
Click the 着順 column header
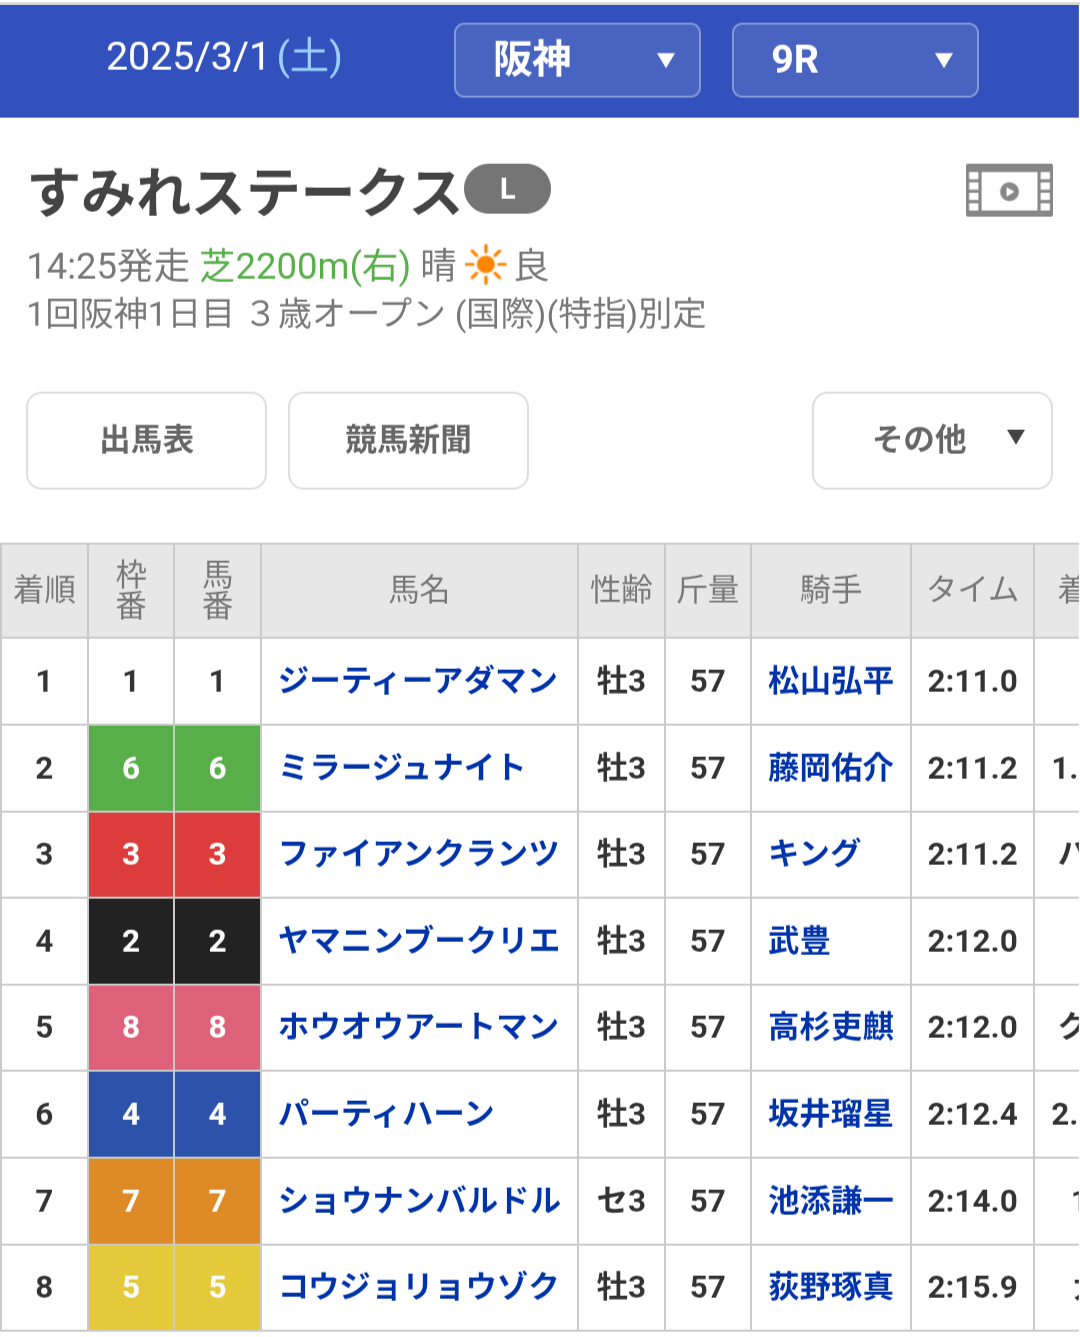click(x=44, y=590)
